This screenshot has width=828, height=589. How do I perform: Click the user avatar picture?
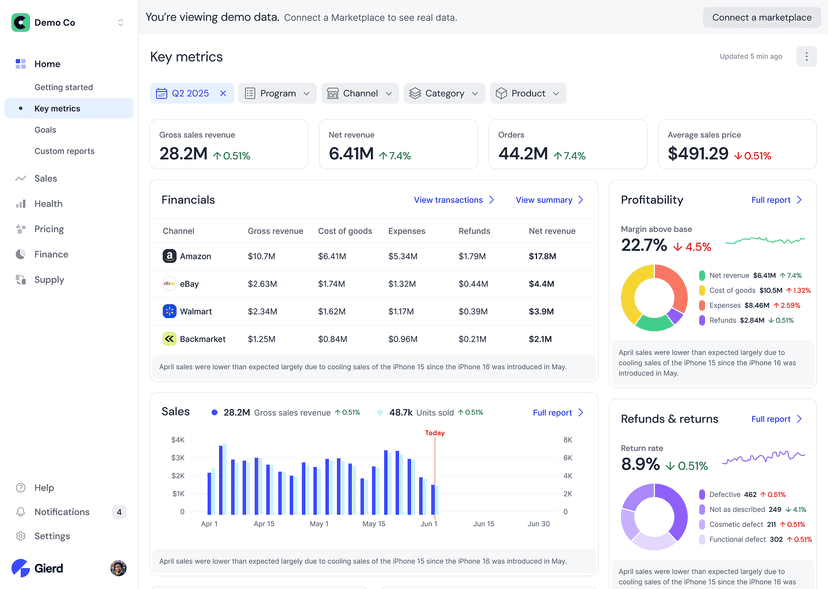click(118, 568)
